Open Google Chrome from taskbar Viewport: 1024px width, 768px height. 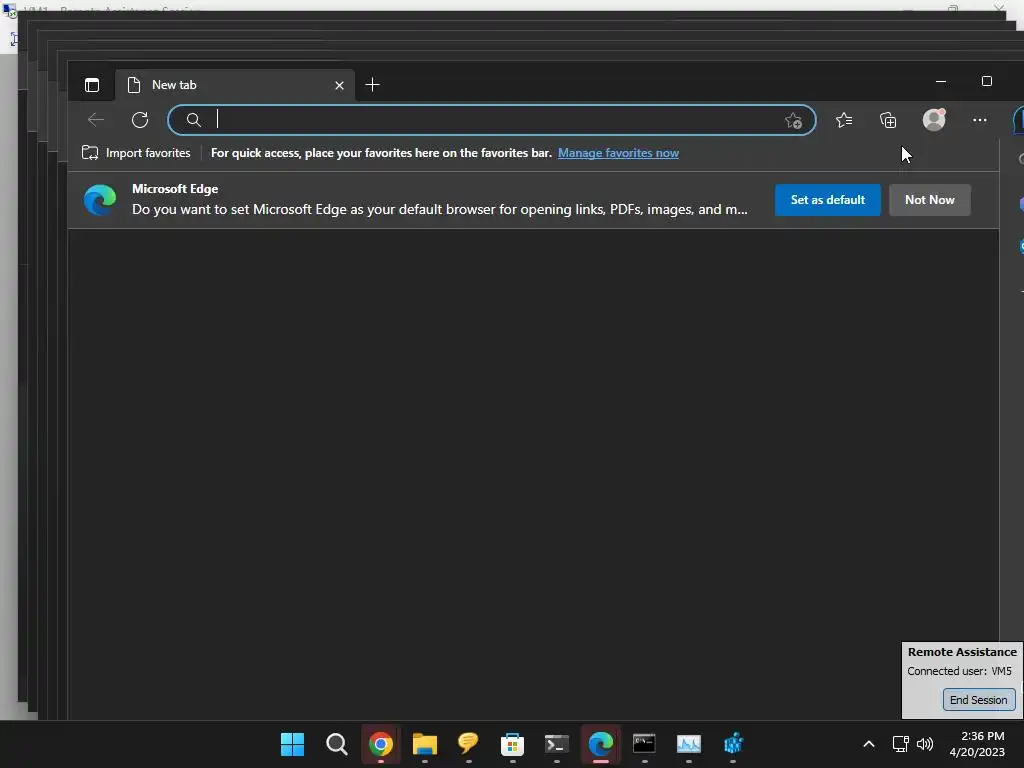pyautogui.click(x=381, y=744)
